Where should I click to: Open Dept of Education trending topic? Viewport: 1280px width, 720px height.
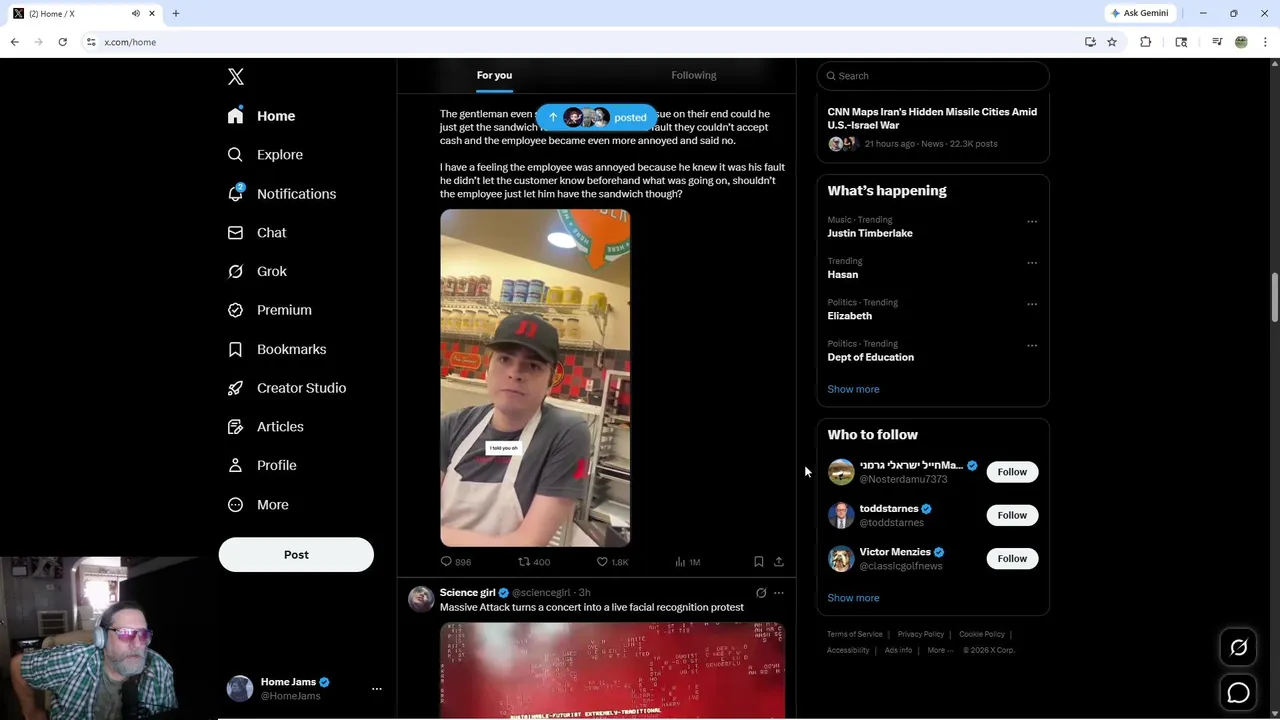870,357
